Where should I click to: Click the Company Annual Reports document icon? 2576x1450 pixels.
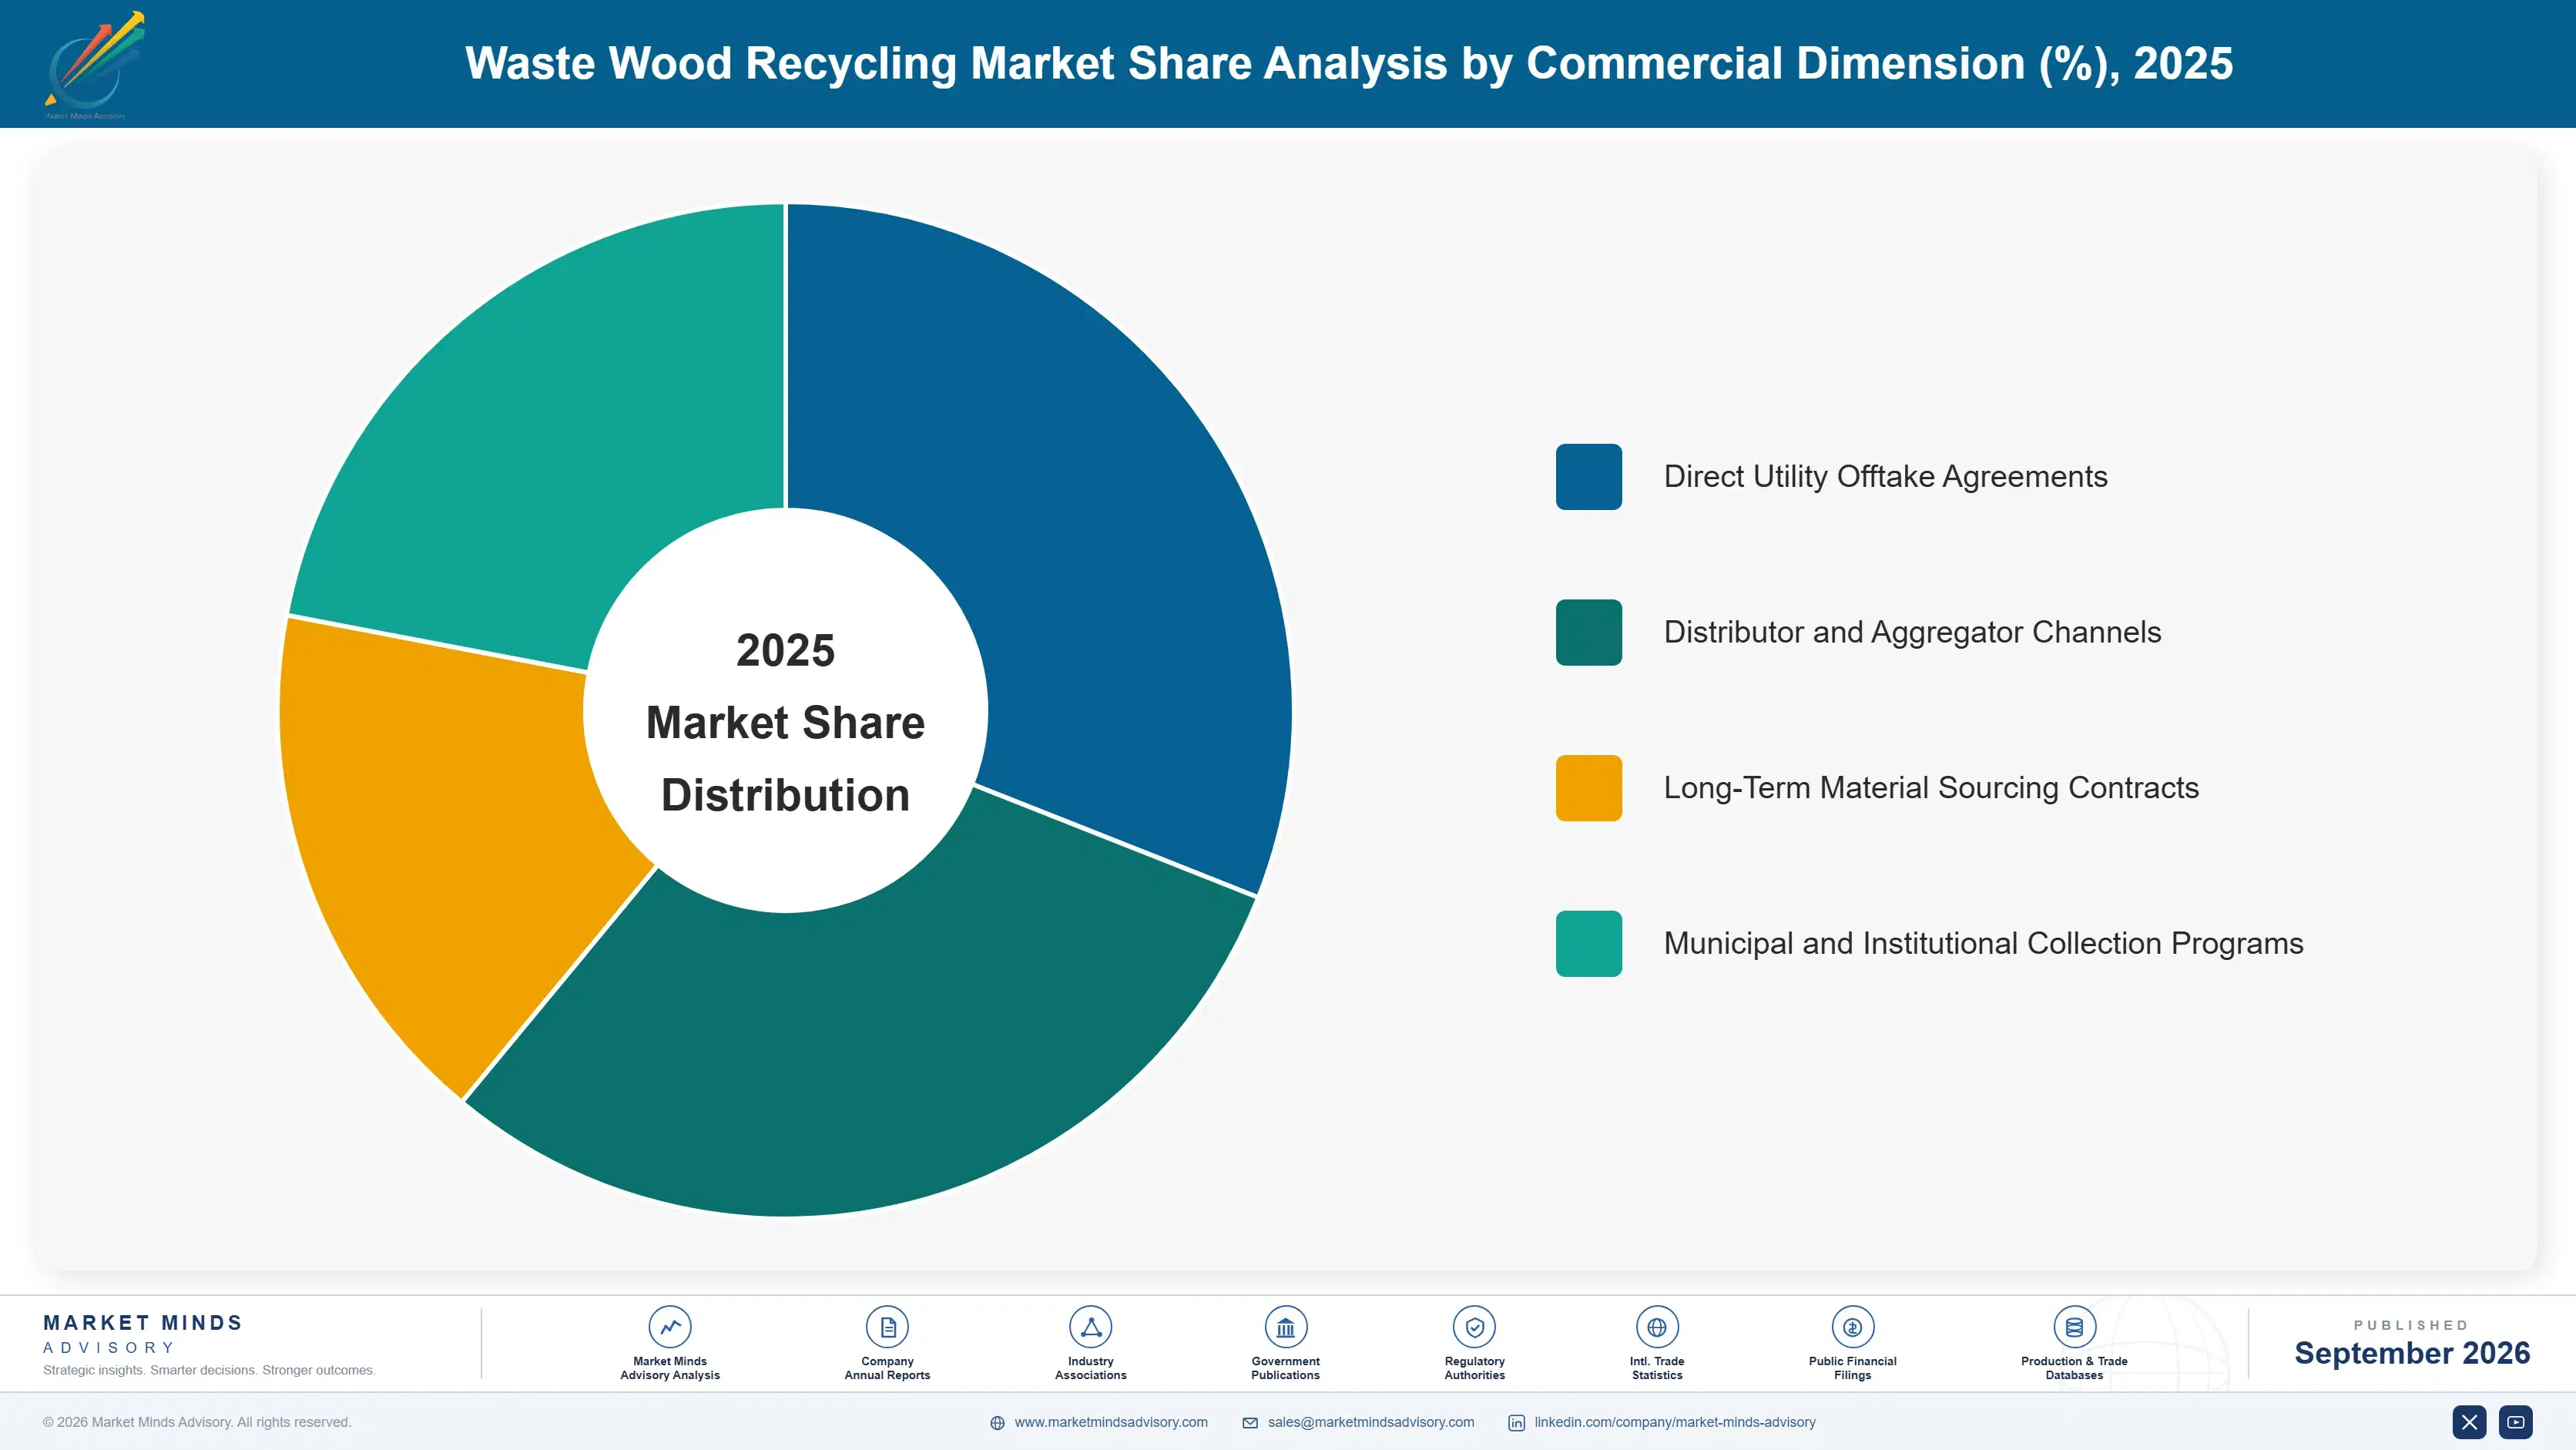tap(887, 1327)
